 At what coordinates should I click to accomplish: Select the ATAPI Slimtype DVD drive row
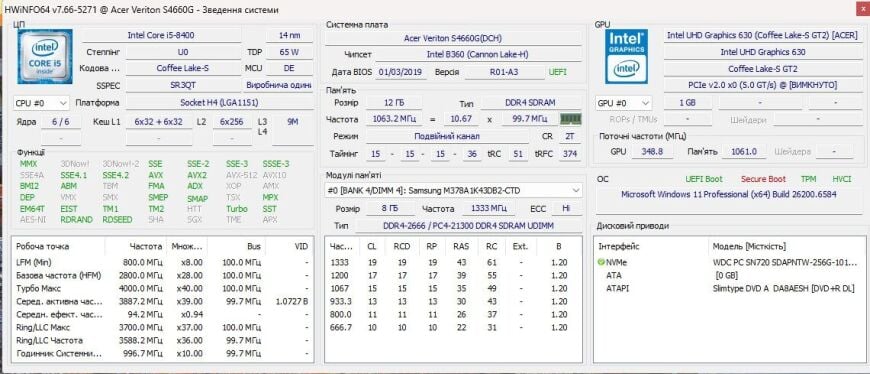click(729, 289)
